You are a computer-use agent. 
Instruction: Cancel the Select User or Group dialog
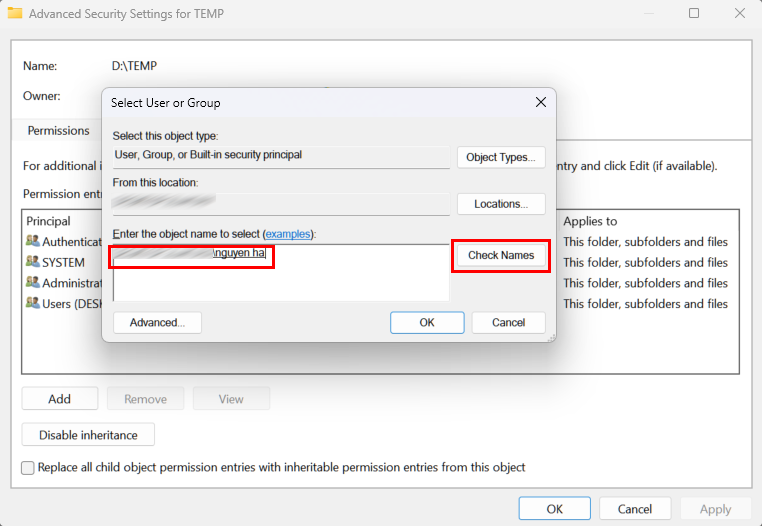click(508, 323)
